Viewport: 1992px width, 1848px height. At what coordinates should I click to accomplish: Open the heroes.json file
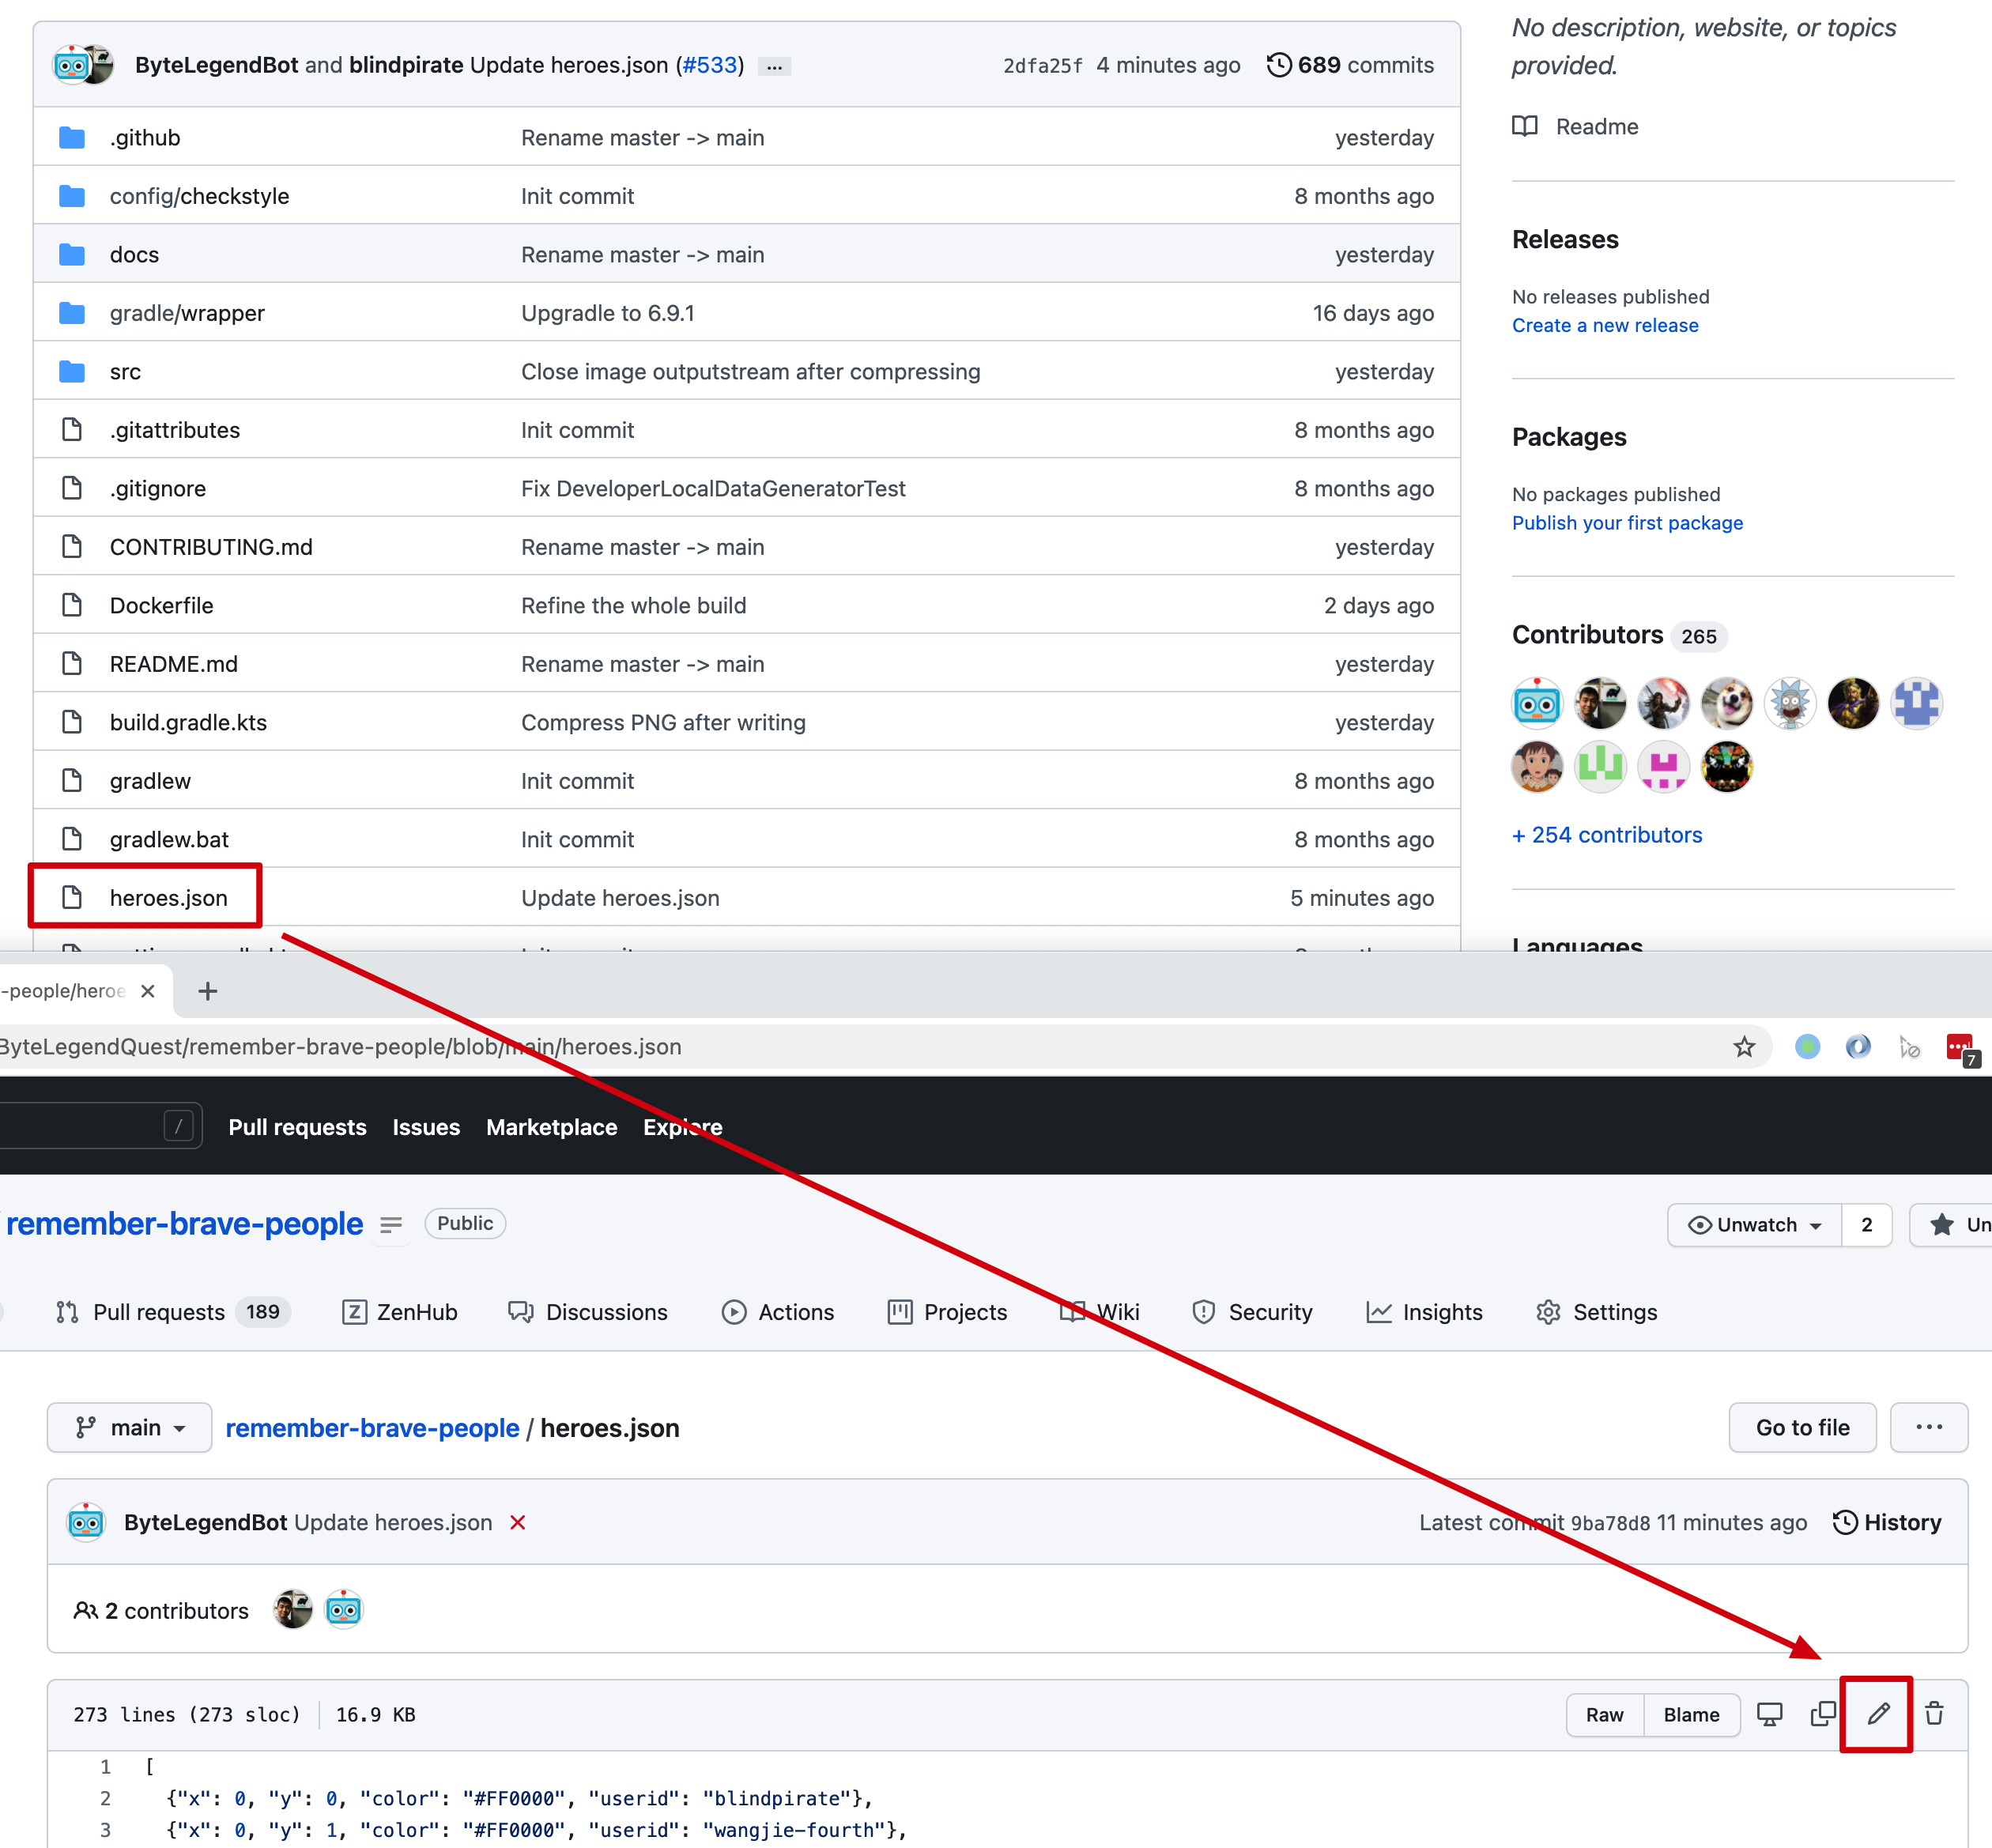point(168,898)
